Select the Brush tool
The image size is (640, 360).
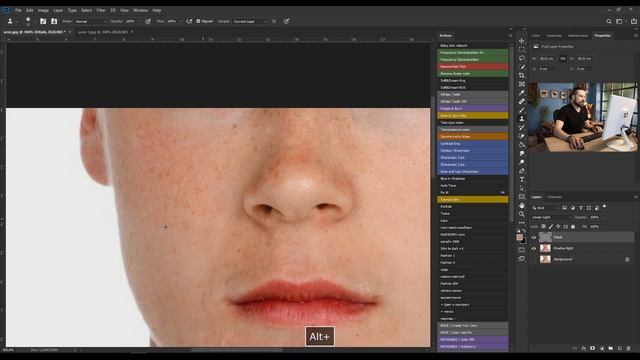(x=522, y=110)
